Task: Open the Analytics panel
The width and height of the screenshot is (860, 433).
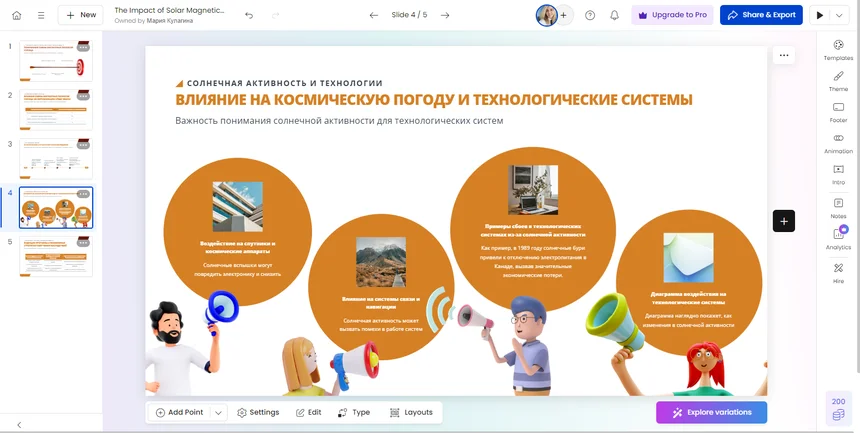Action: coord(838,239)
